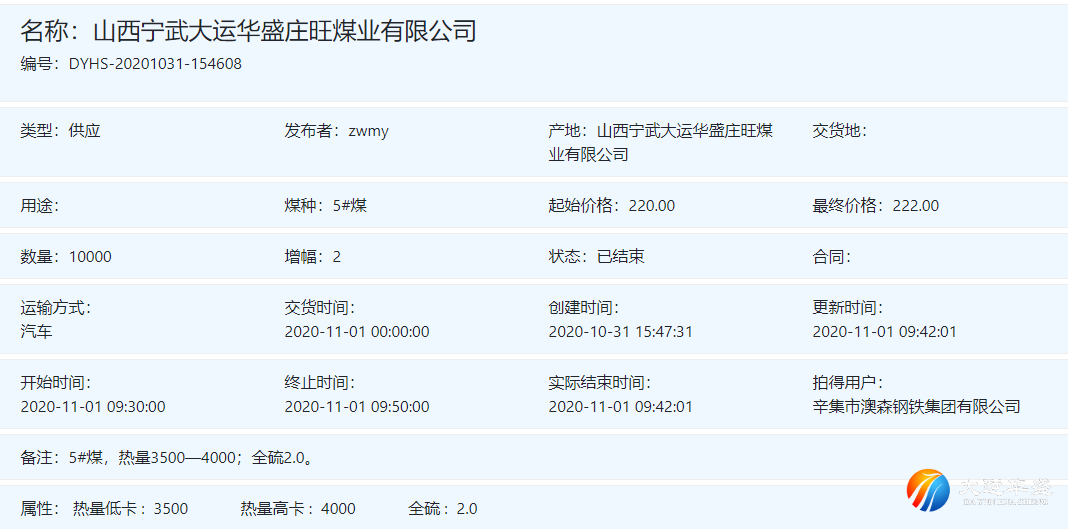Click the transport mode 汽车

click(x=37, y=332)
